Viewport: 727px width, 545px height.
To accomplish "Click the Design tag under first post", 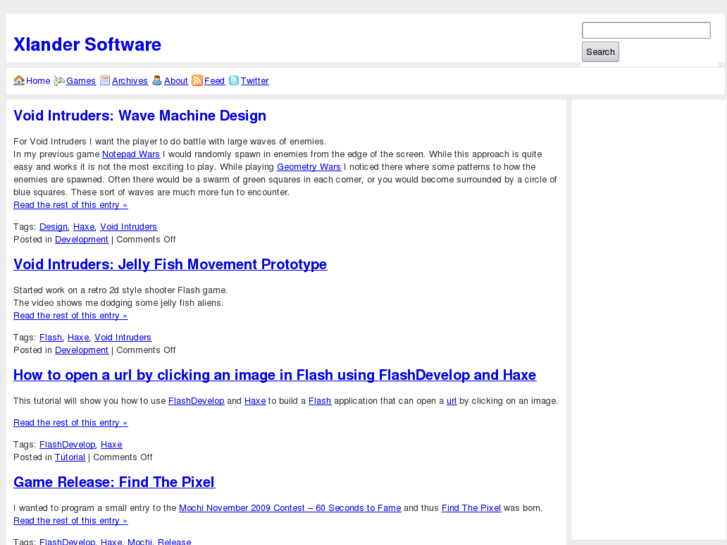I will pyautogui.click(x=53, y=227).
